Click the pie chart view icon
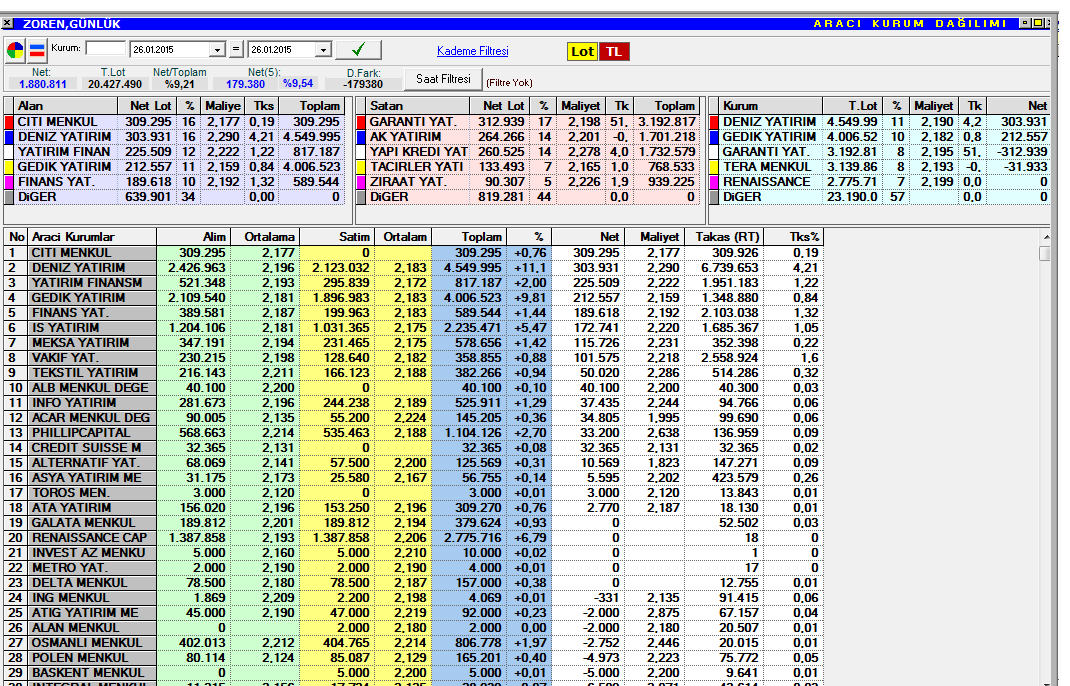 (15, 50)
